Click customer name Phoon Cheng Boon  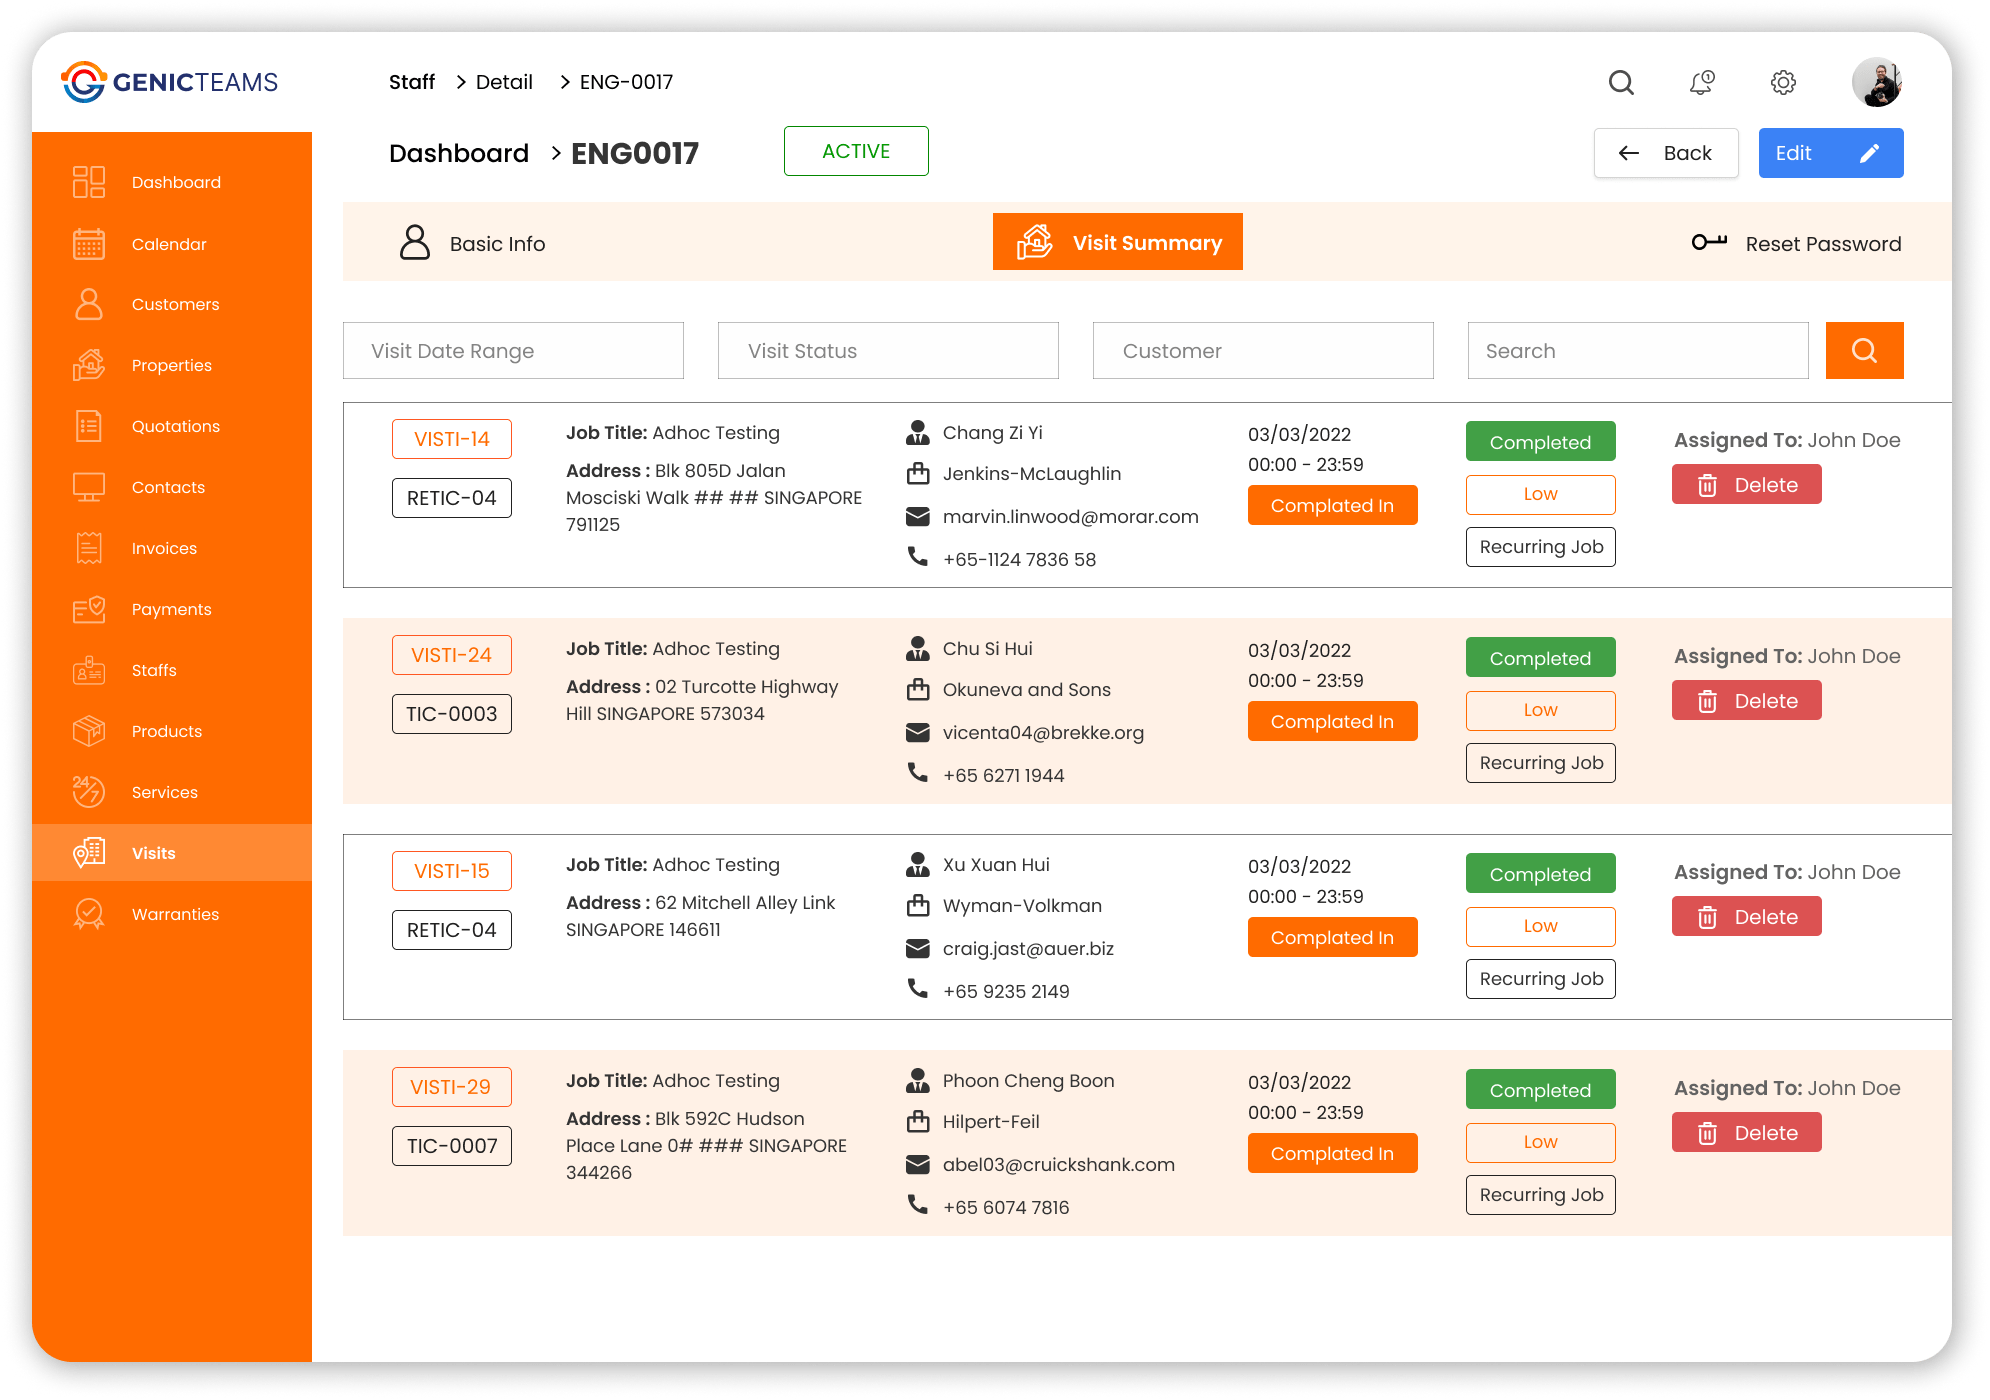click(x=1028, y=1080)
